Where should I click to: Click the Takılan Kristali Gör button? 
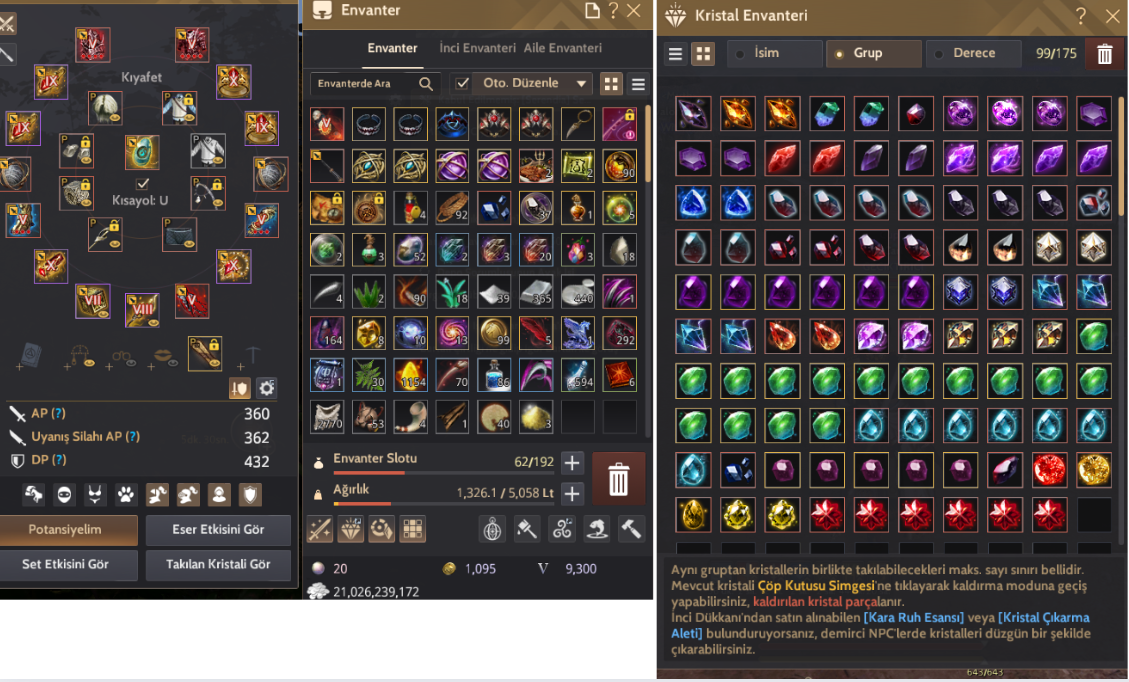pos(218,564)
